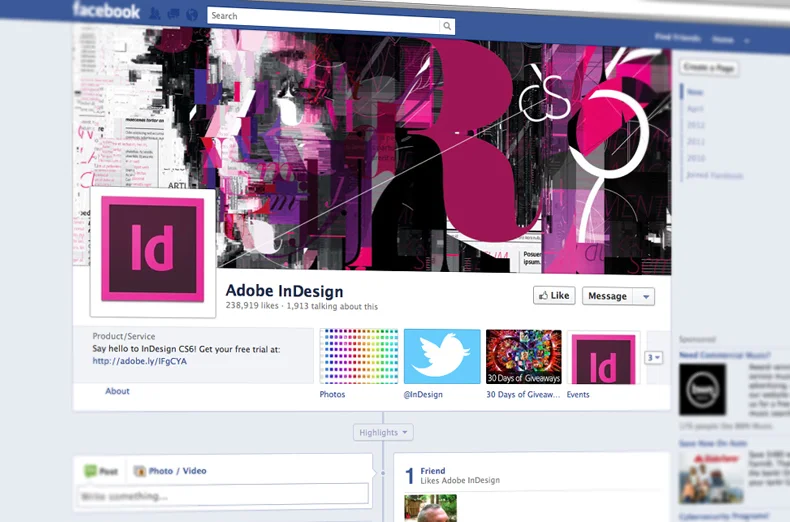Like the Adobe InDesign page
The height and width of the screenshot is (522, 790).
(554, 296)
